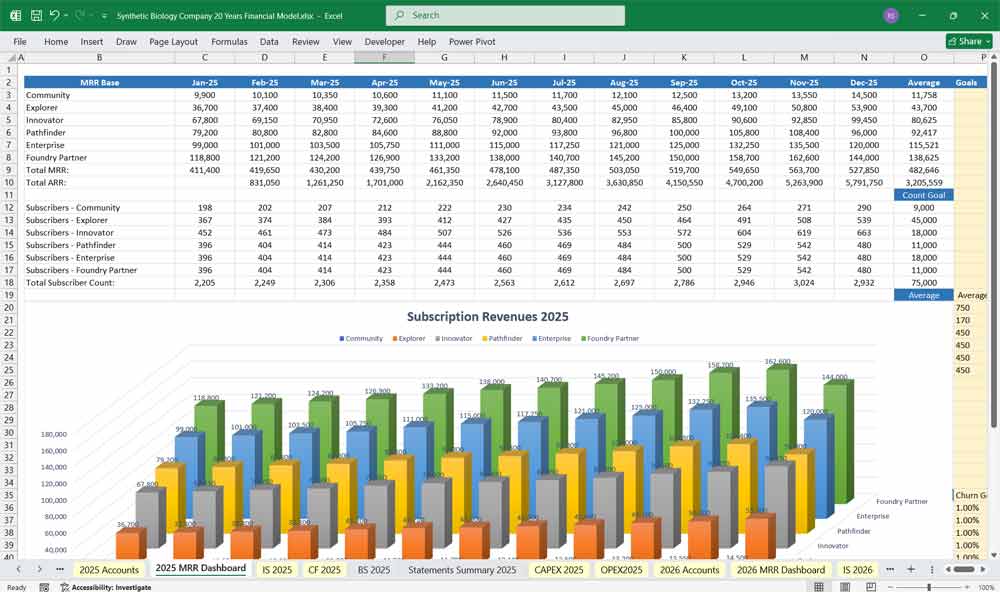Switch to the Formulas ribbon tab
This screenshot has width=1000, height=592.
coord(229,42)
